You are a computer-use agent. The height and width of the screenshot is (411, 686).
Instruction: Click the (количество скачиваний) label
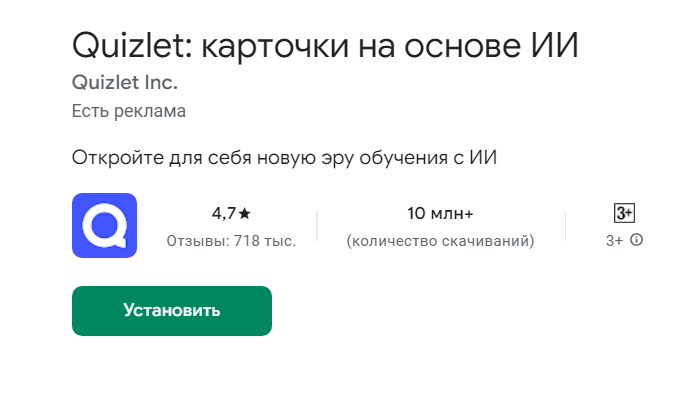pos(440,241)
